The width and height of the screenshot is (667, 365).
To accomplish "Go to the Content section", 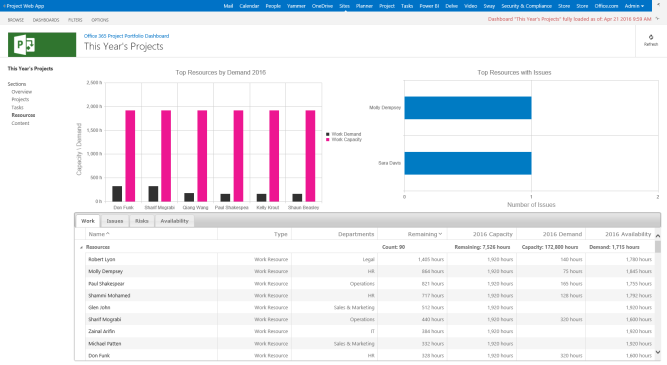I will pyautogui.click(x=20, y=123).
